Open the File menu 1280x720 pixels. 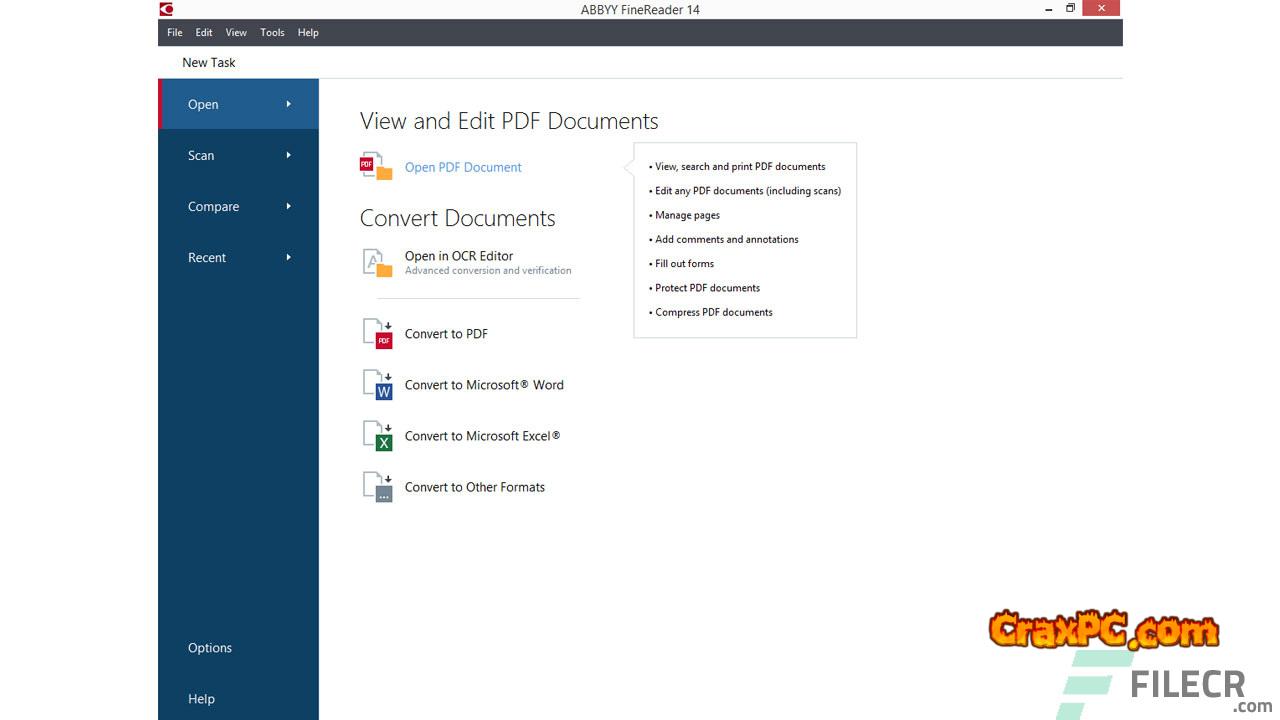175,32
